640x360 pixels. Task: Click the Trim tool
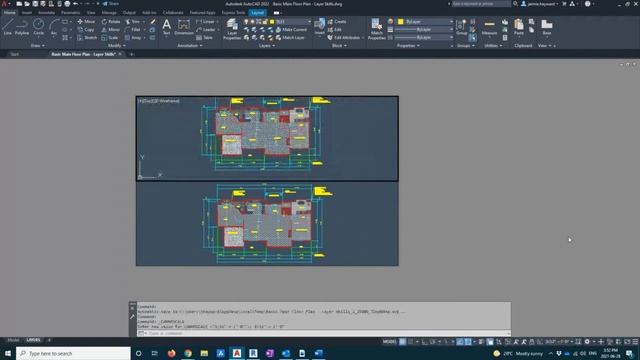pos(133,21)
